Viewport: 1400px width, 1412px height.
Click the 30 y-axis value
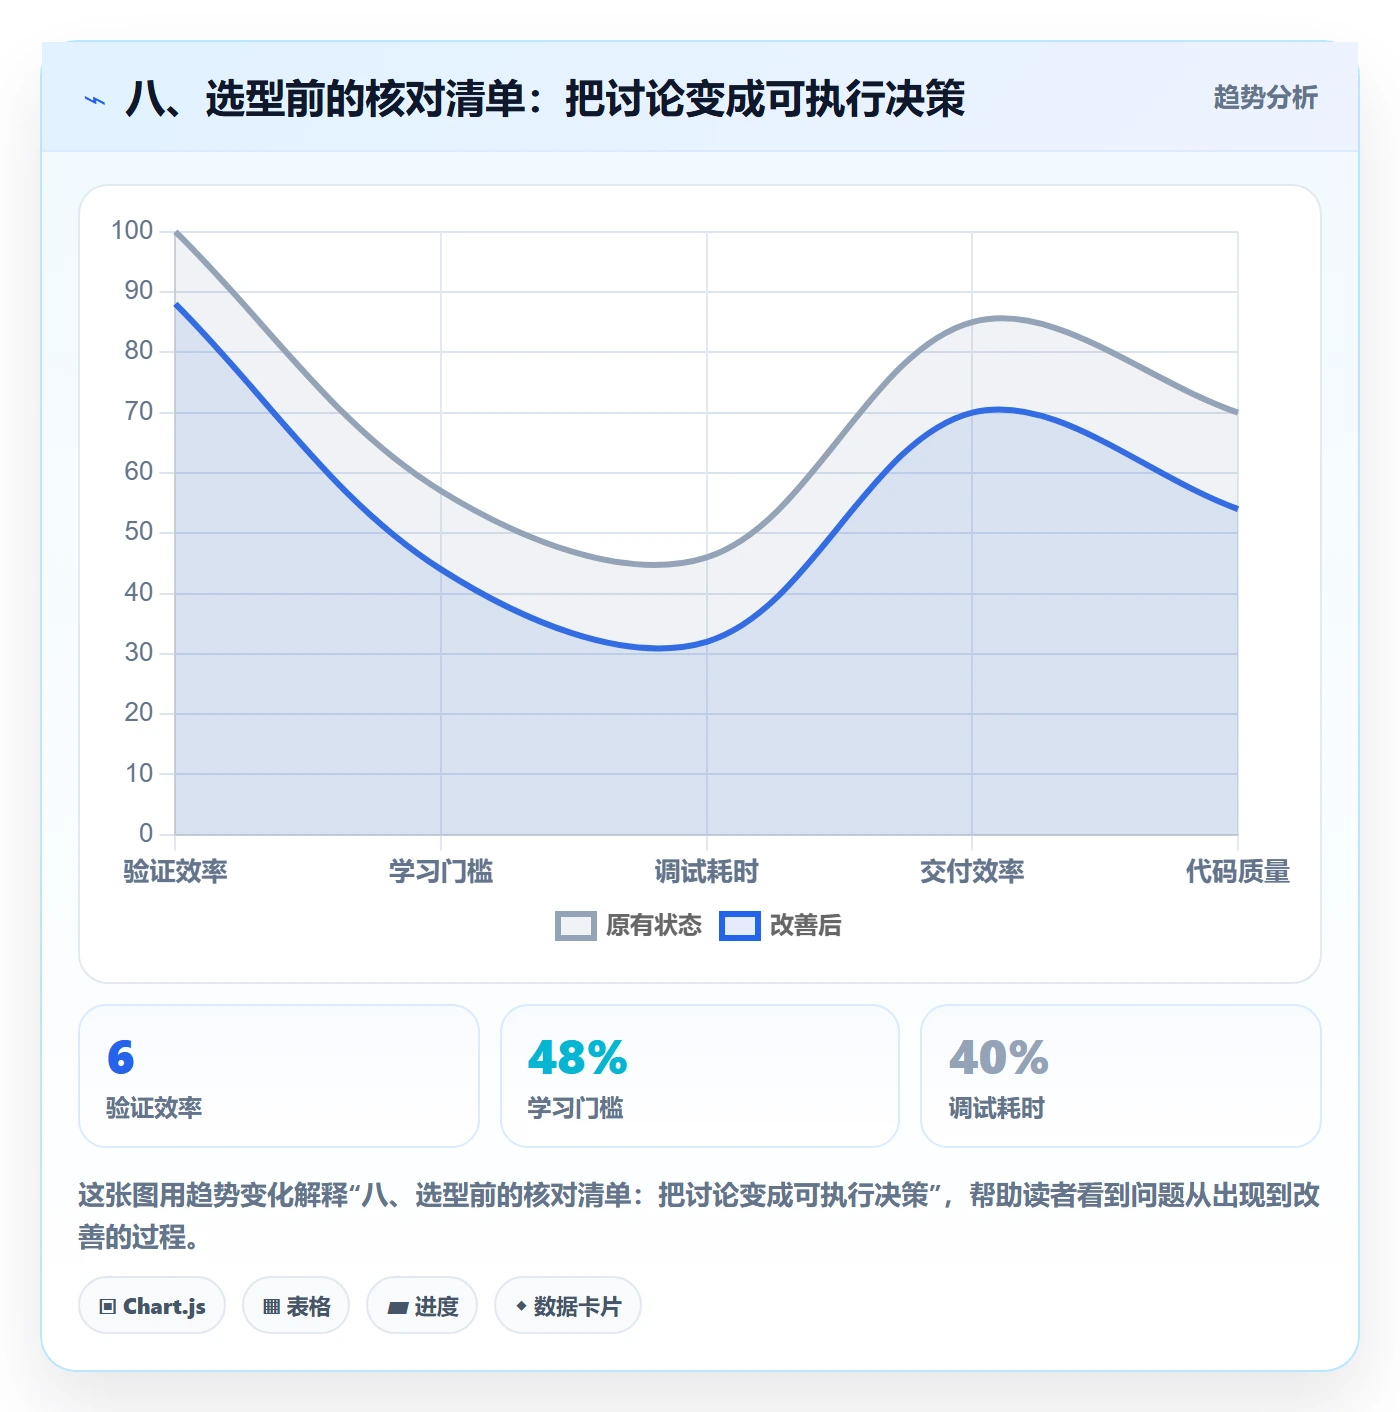coord(139,653)
